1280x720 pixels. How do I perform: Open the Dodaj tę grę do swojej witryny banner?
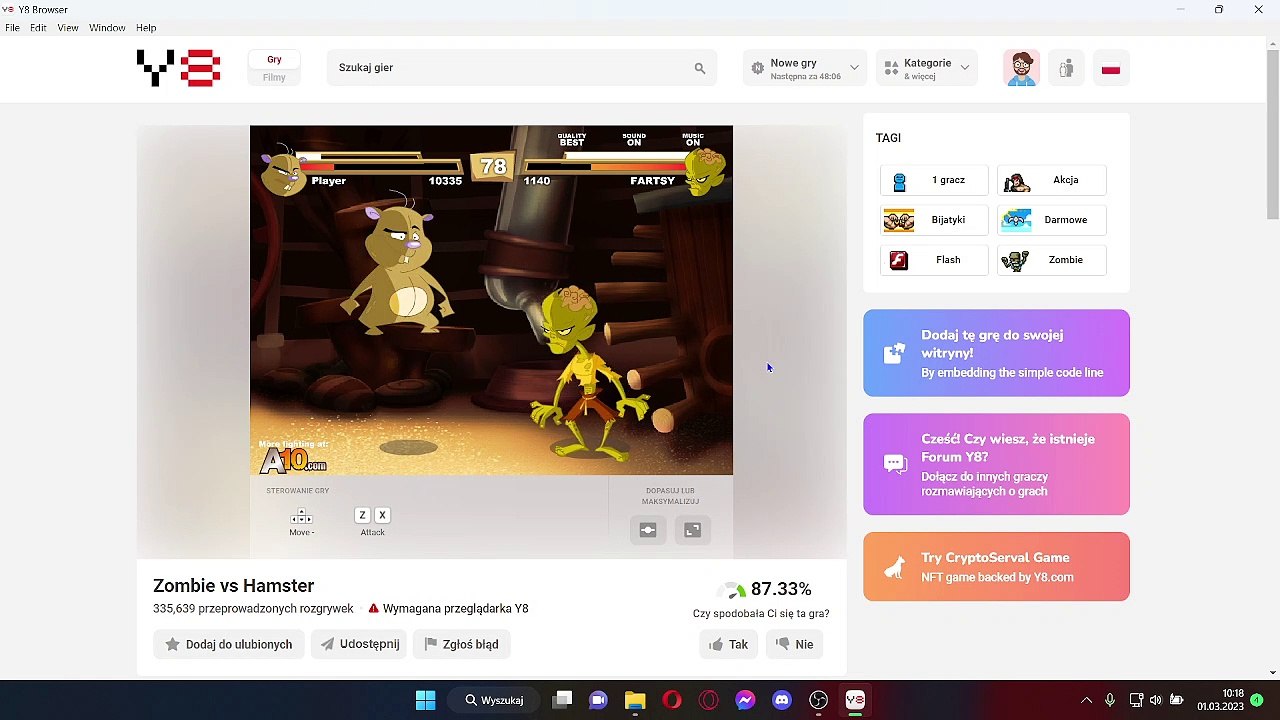point(996,353)
